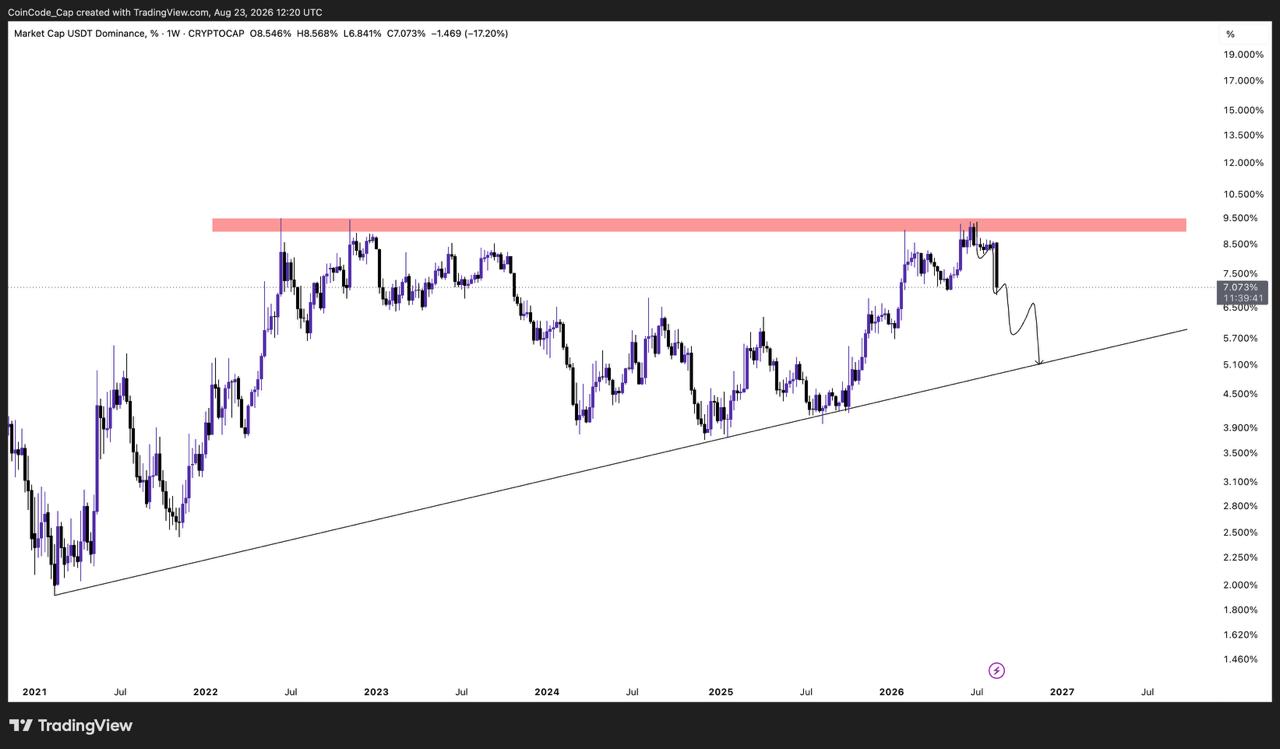Click the 3.100% price axis label
This screenshot has width=1280, height=749.
(1243, 482)
